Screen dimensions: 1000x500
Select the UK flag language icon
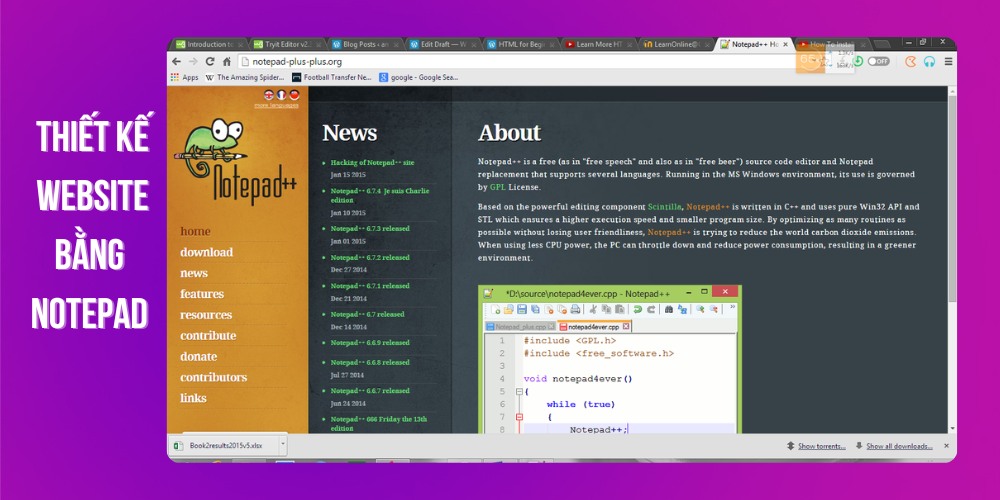tap(268, 94)
